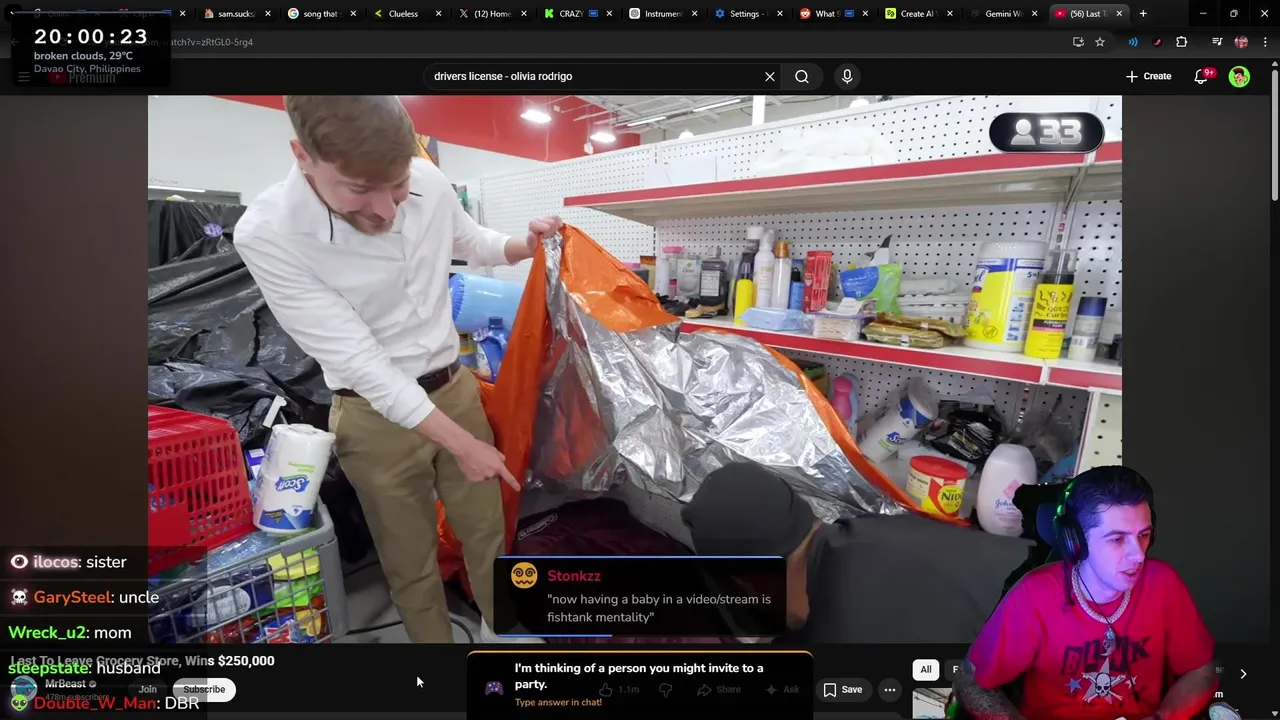
Task: Click the chat message 'Wreck_u2: mom'
Action: [70, 632]
